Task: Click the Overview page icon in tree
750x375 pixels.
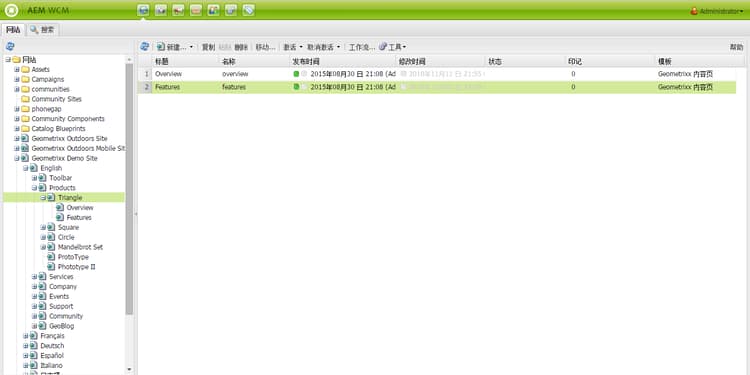Action: point(60,208)
